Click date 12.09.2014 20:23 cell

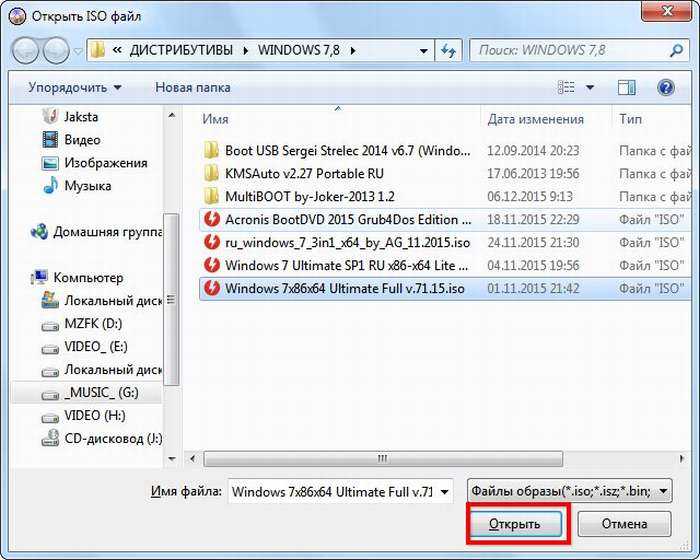point(533,151)
